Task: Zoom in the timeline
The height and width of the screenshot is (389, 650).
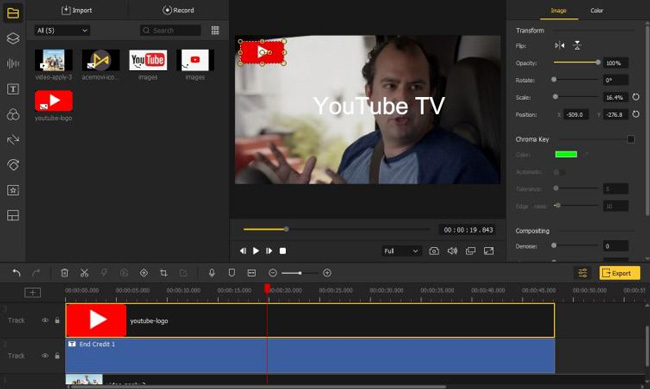Action: tap(327, 273)
